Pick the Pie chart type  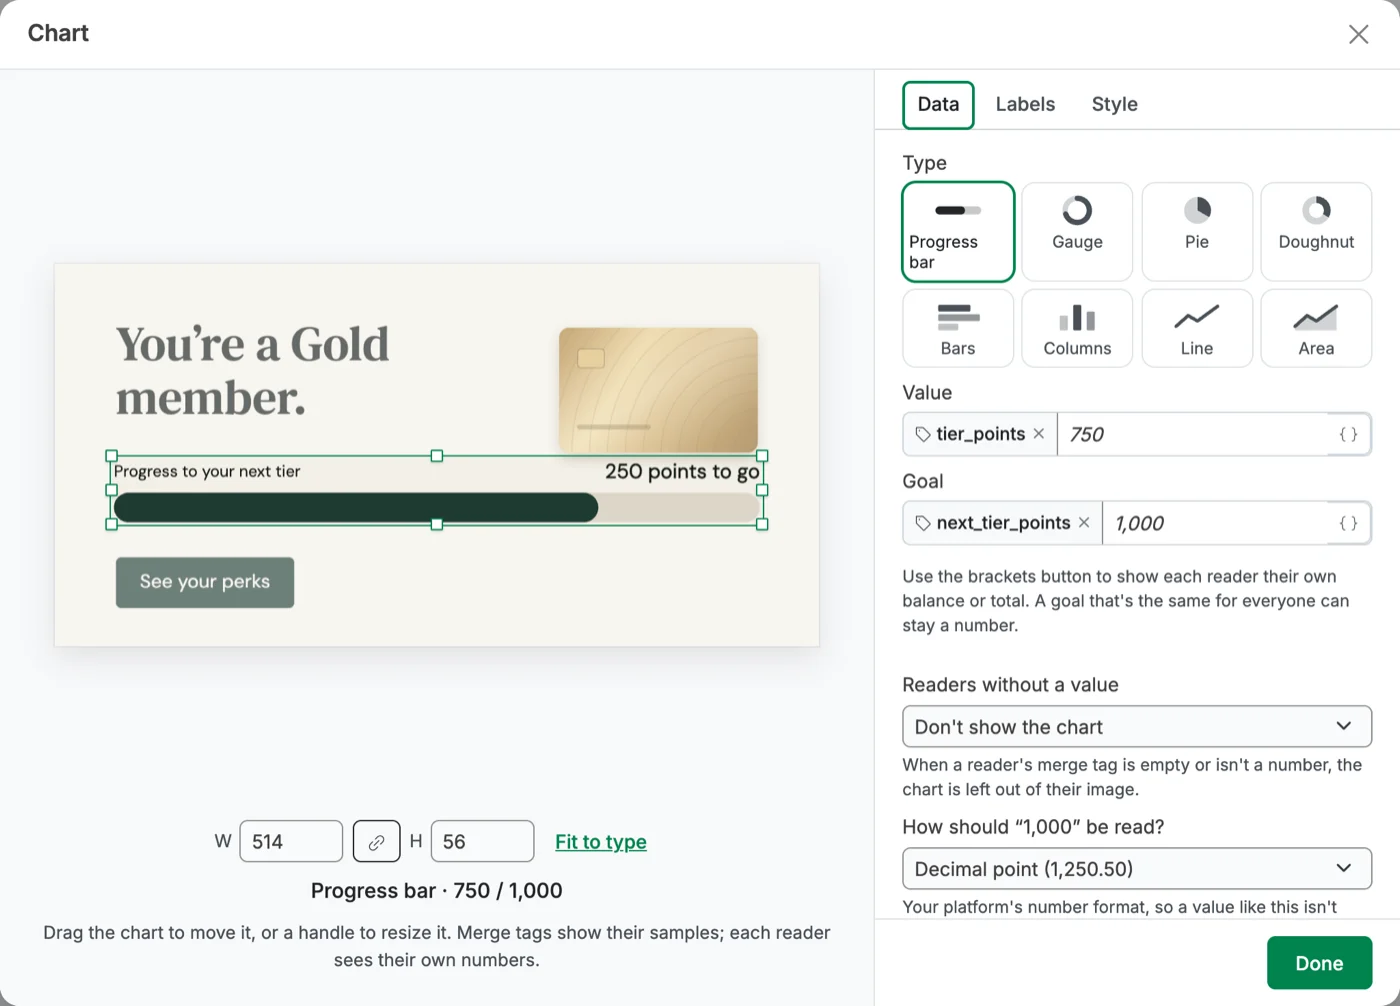1197,232
